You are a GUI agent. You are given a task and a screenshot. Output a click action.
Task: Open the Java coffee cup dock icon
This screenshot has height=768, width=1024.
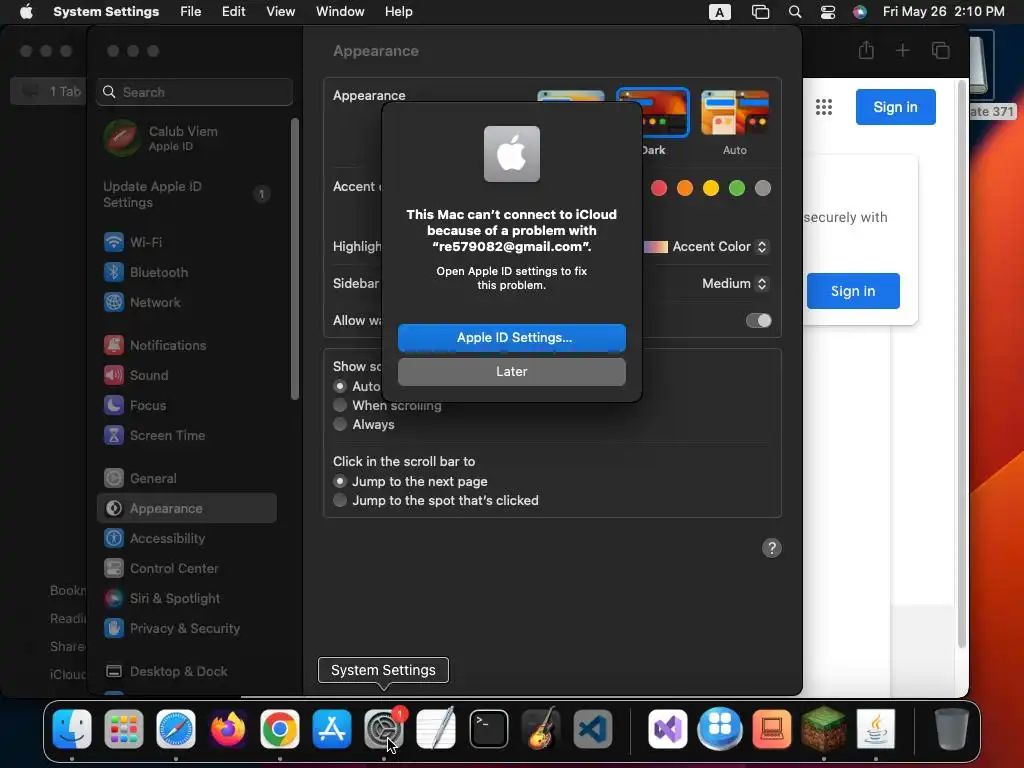tap(876, 729)
